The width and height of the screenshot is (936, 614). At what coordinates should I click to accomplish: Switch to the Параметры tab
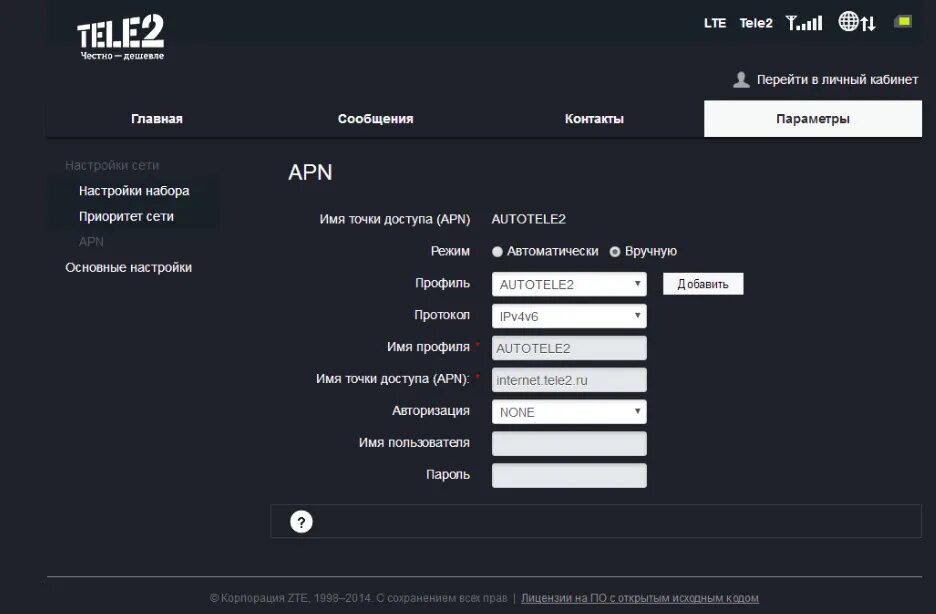click(x=812, y=119)
